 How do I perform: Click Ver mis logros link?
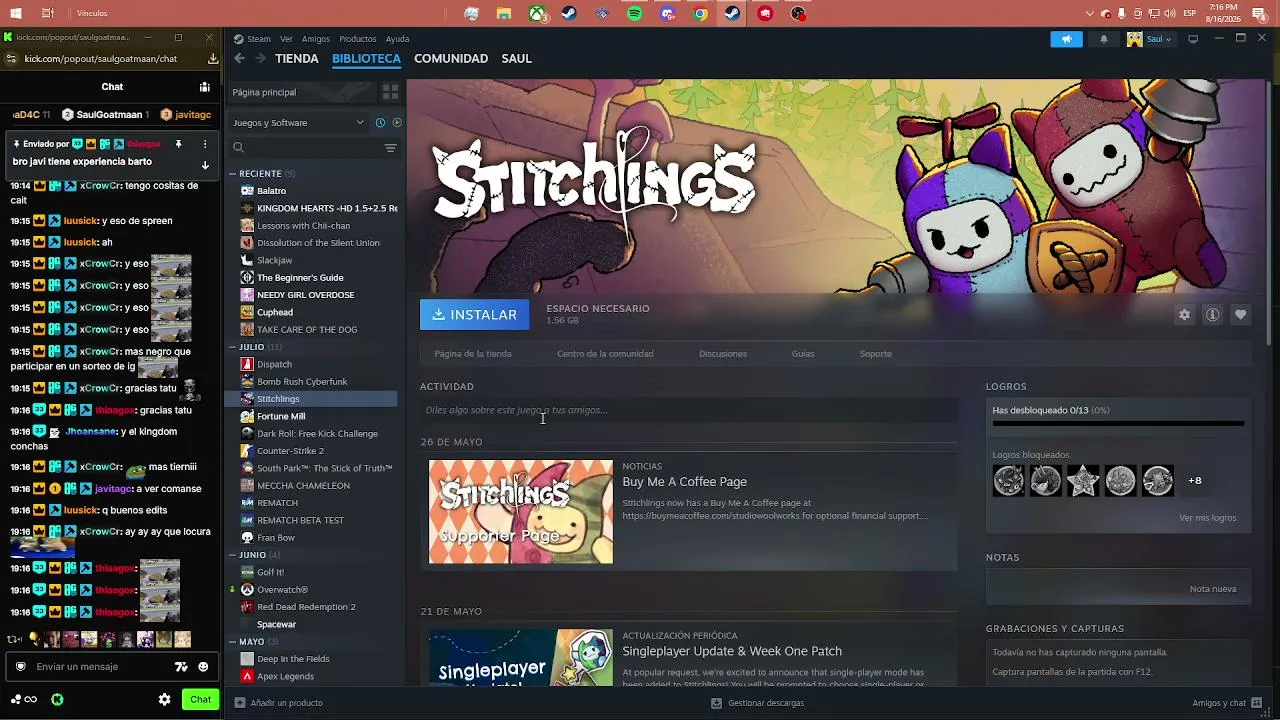point(1208,518)
